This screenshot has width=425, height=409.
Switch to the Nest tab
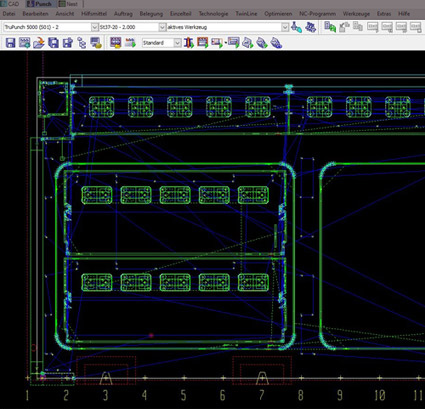click(x=68, y=4)
